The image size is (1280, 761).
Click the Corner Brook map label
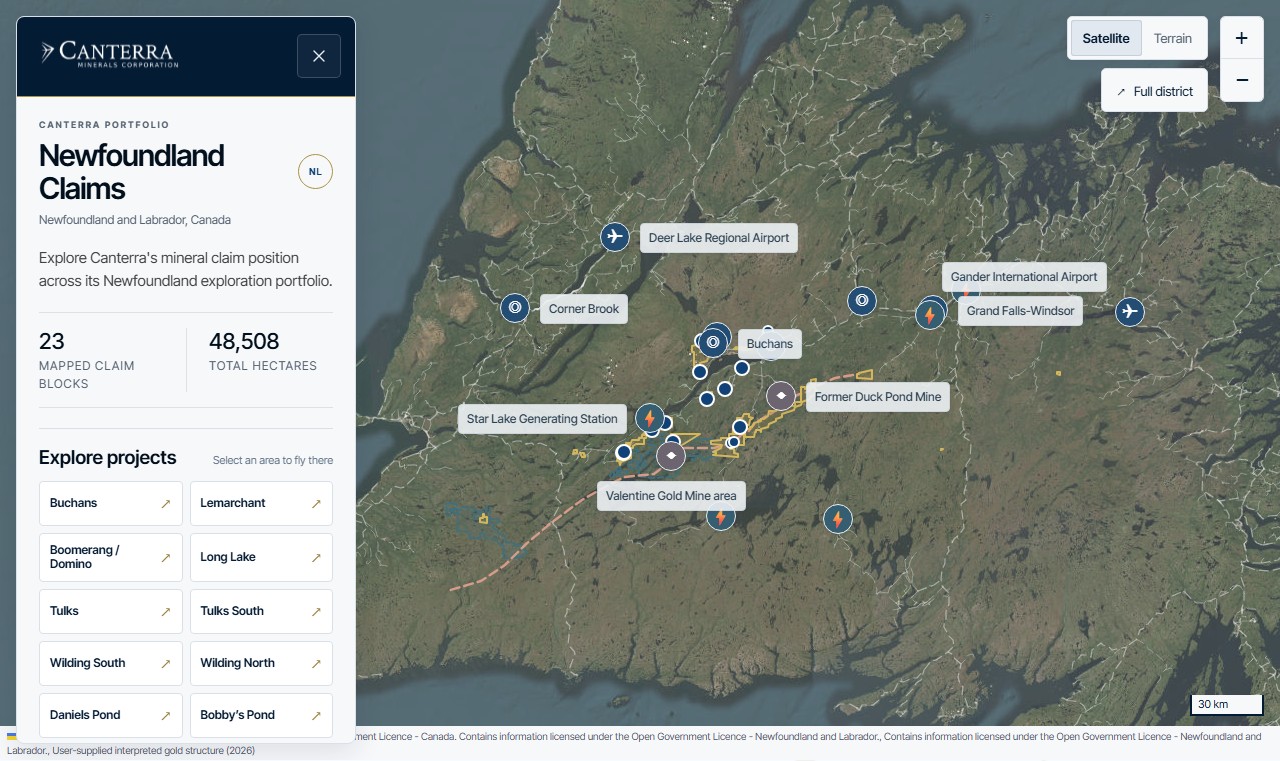pyautogui.click(x=584, y=309)
